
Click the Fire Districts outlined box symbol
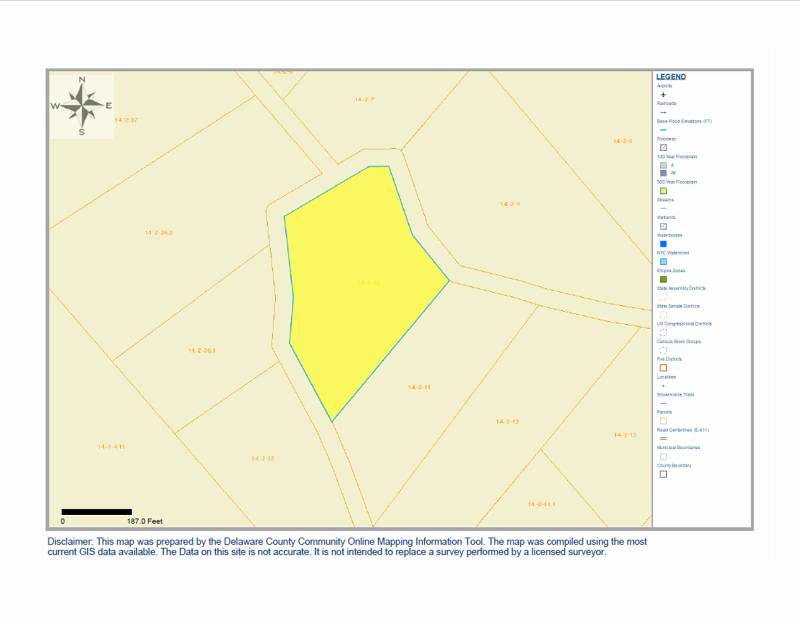click(663, 367)
